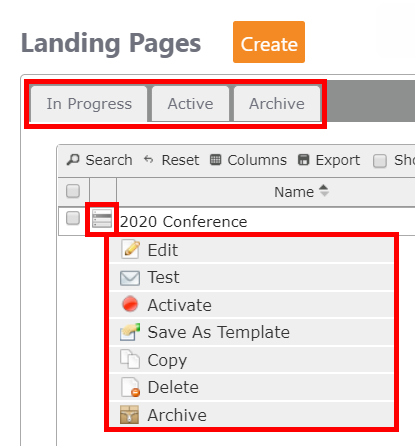Check the 2020 Conference row checkbox
Viewport: 415px width, 446px height.
[x=73, y=219]
